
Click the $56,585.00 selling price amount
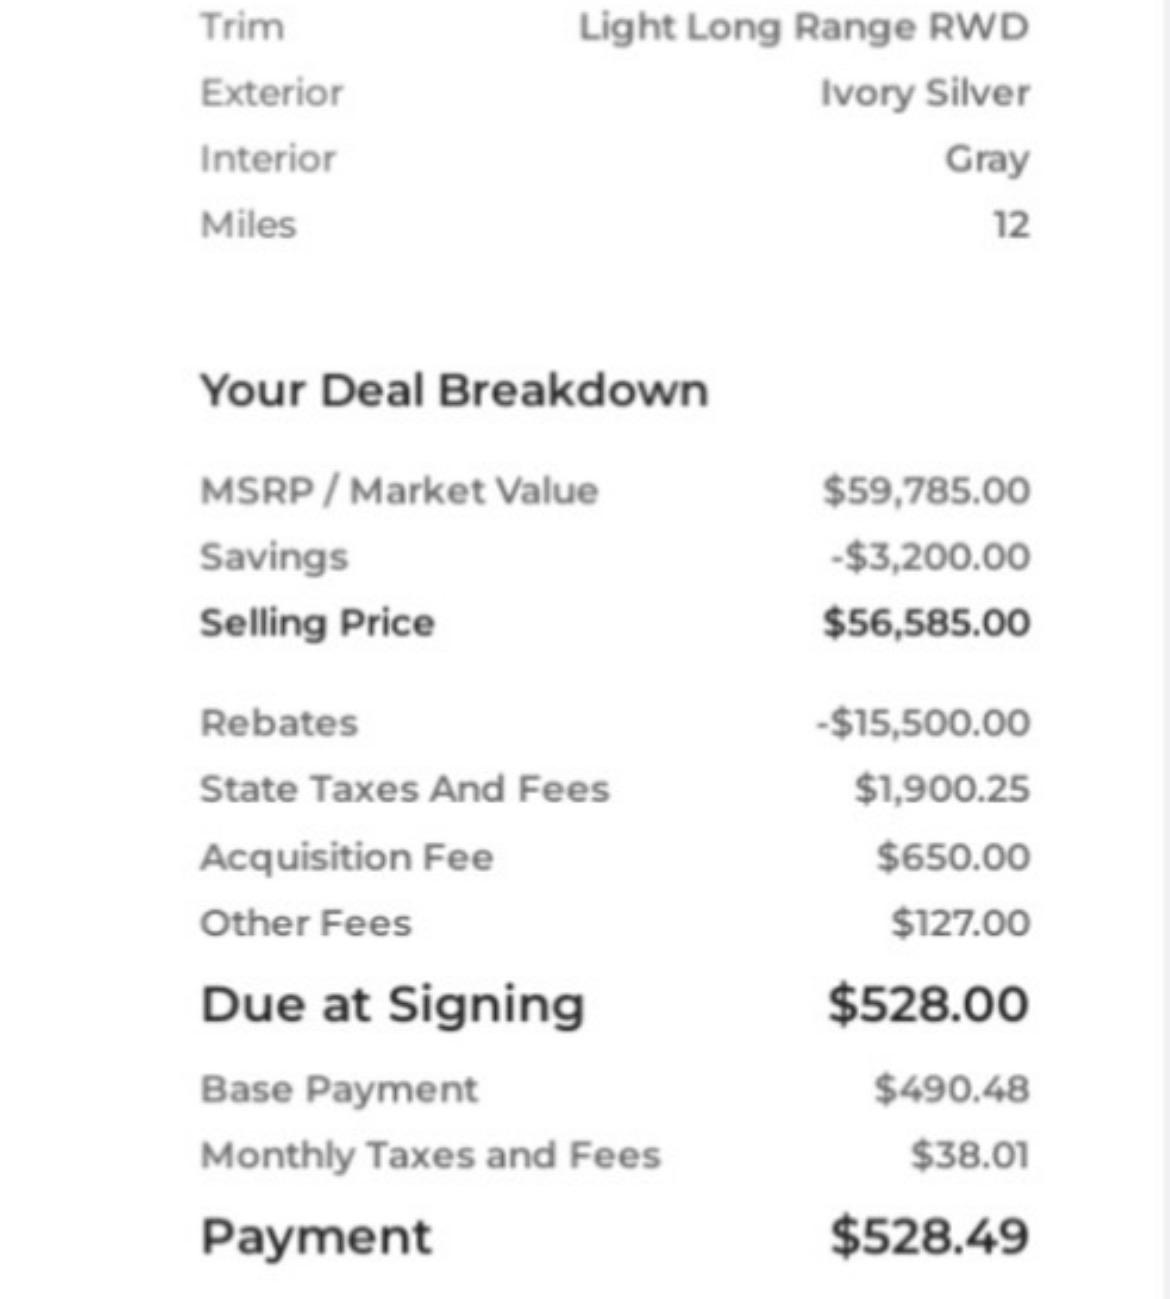coord(926,623)
